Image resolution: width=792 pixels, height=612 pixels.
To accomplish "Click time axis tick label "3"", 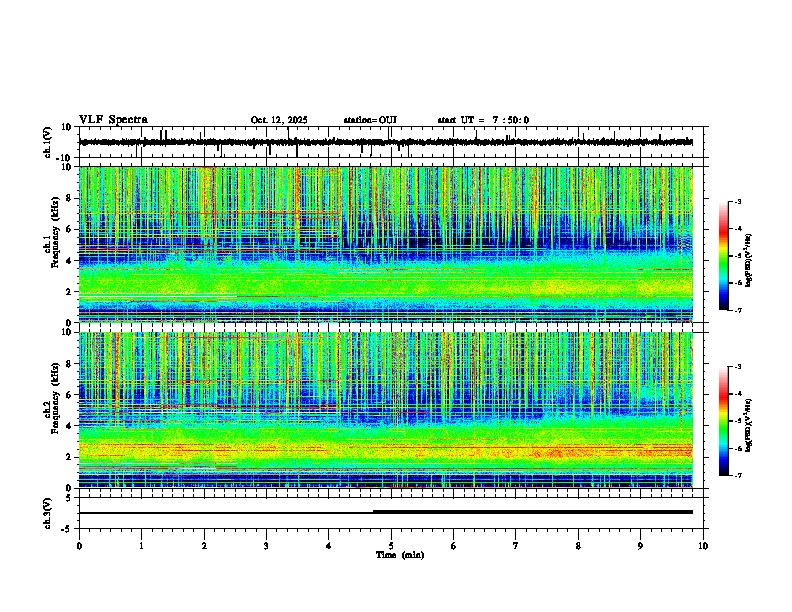I will [266, 546].
